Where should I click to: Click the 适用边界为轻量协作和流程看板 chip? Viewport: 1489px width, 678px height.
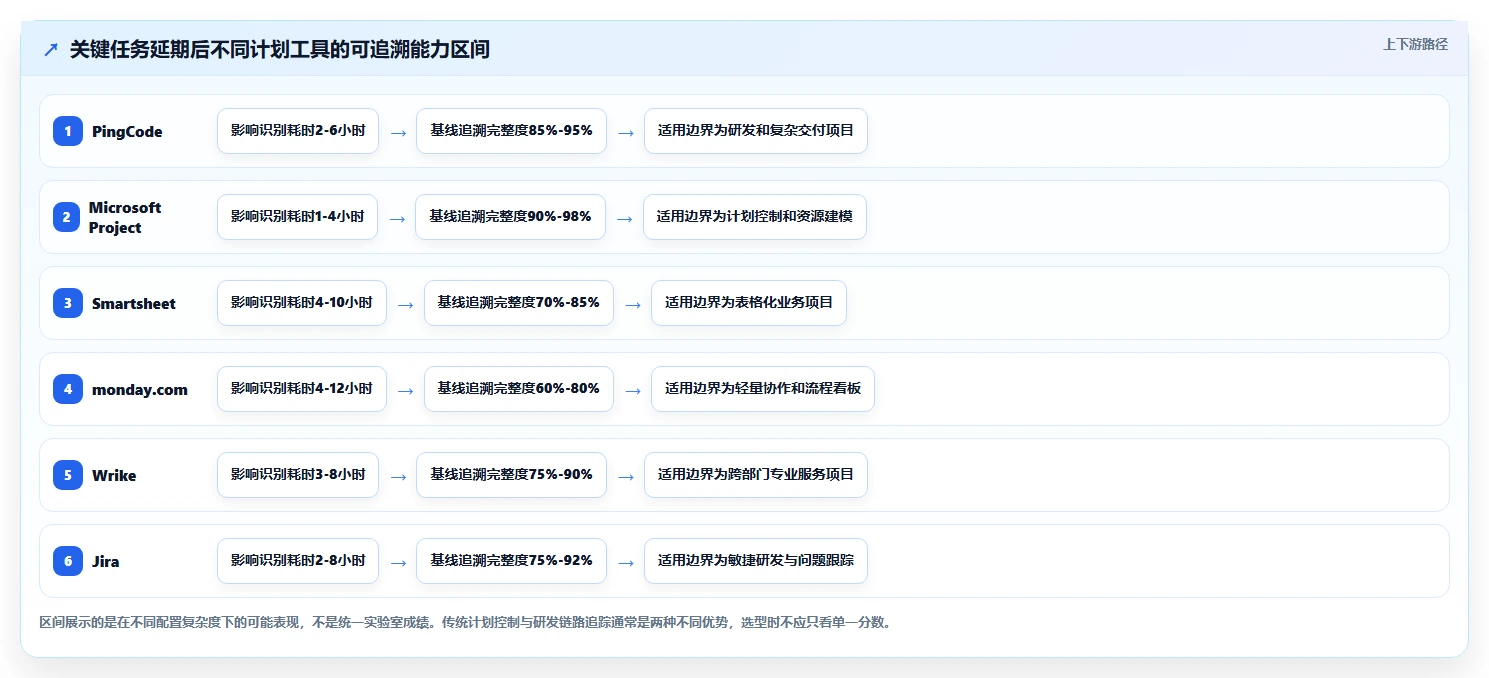click(x=763, y=389)
